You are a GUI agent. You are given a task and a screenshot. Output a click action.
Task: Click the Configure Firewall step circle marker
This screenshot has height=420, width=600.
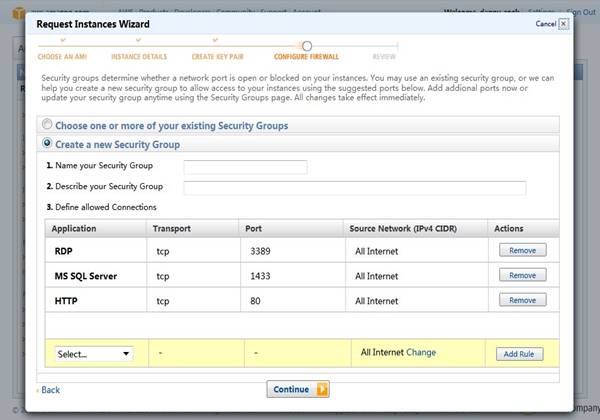click(x=307, y=46)
